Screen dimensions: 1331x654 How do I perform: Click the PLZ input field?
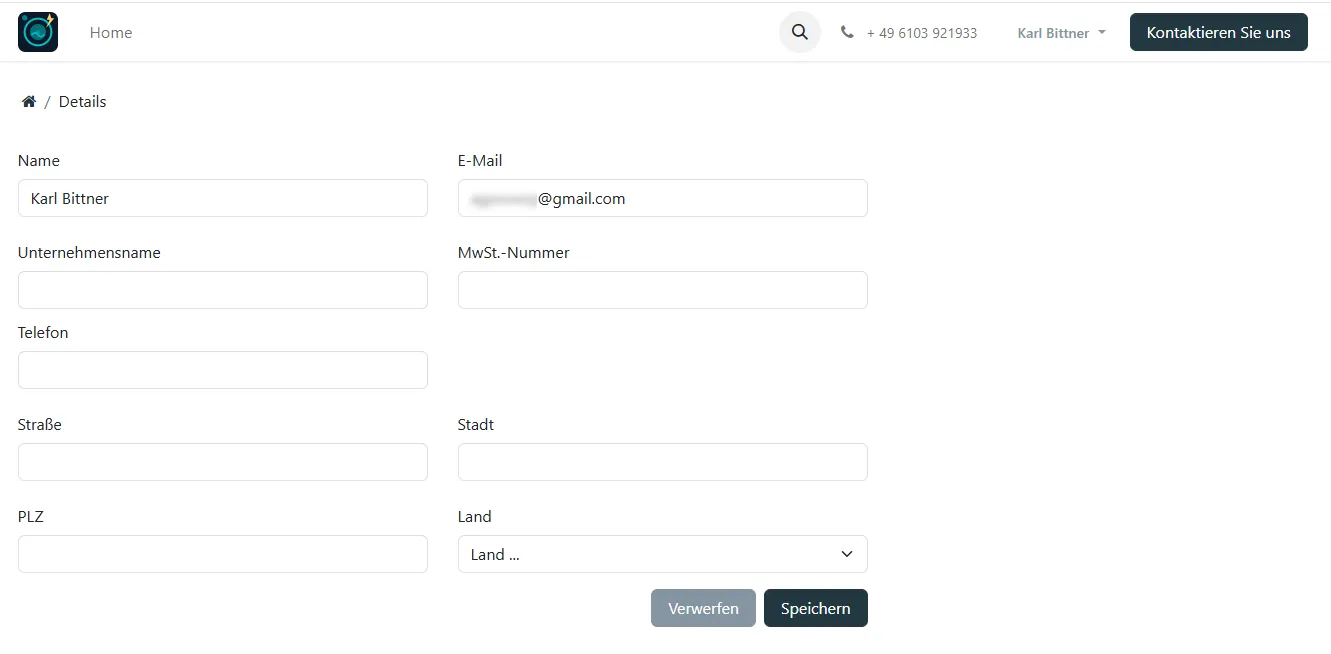(223, 554)
